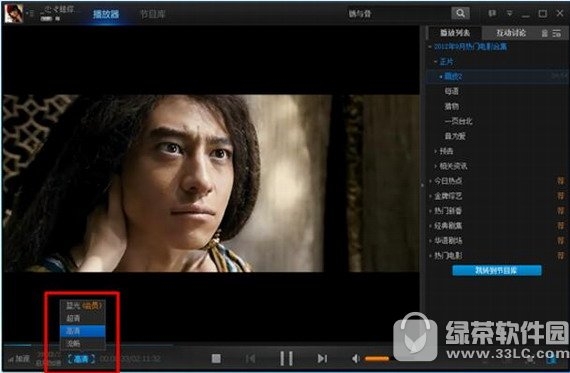The image size is (570, 373).
Task: Stop playback with the stop button
Action: [x=216, y=359]
